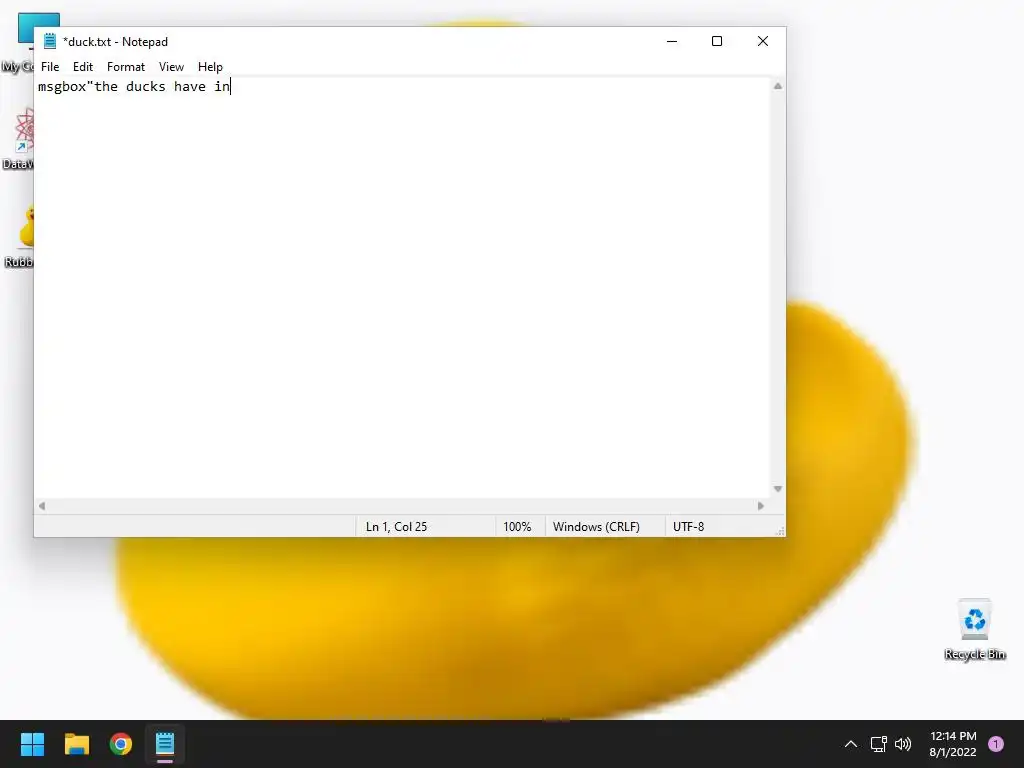
Task: Open the notification badge in taskbar
Action: coord(996,744)
